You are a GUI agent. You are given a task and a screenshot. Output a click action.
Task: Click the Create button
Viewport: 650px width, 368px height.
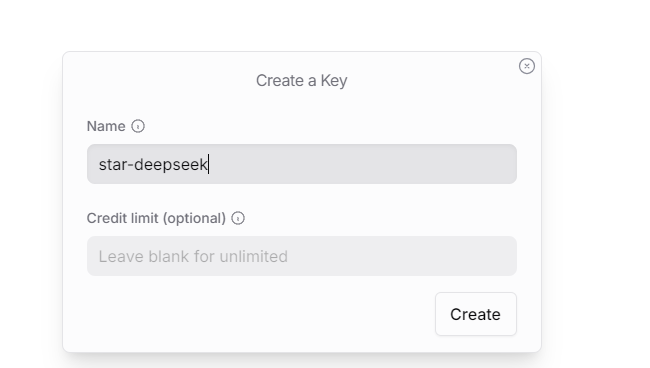476,314
